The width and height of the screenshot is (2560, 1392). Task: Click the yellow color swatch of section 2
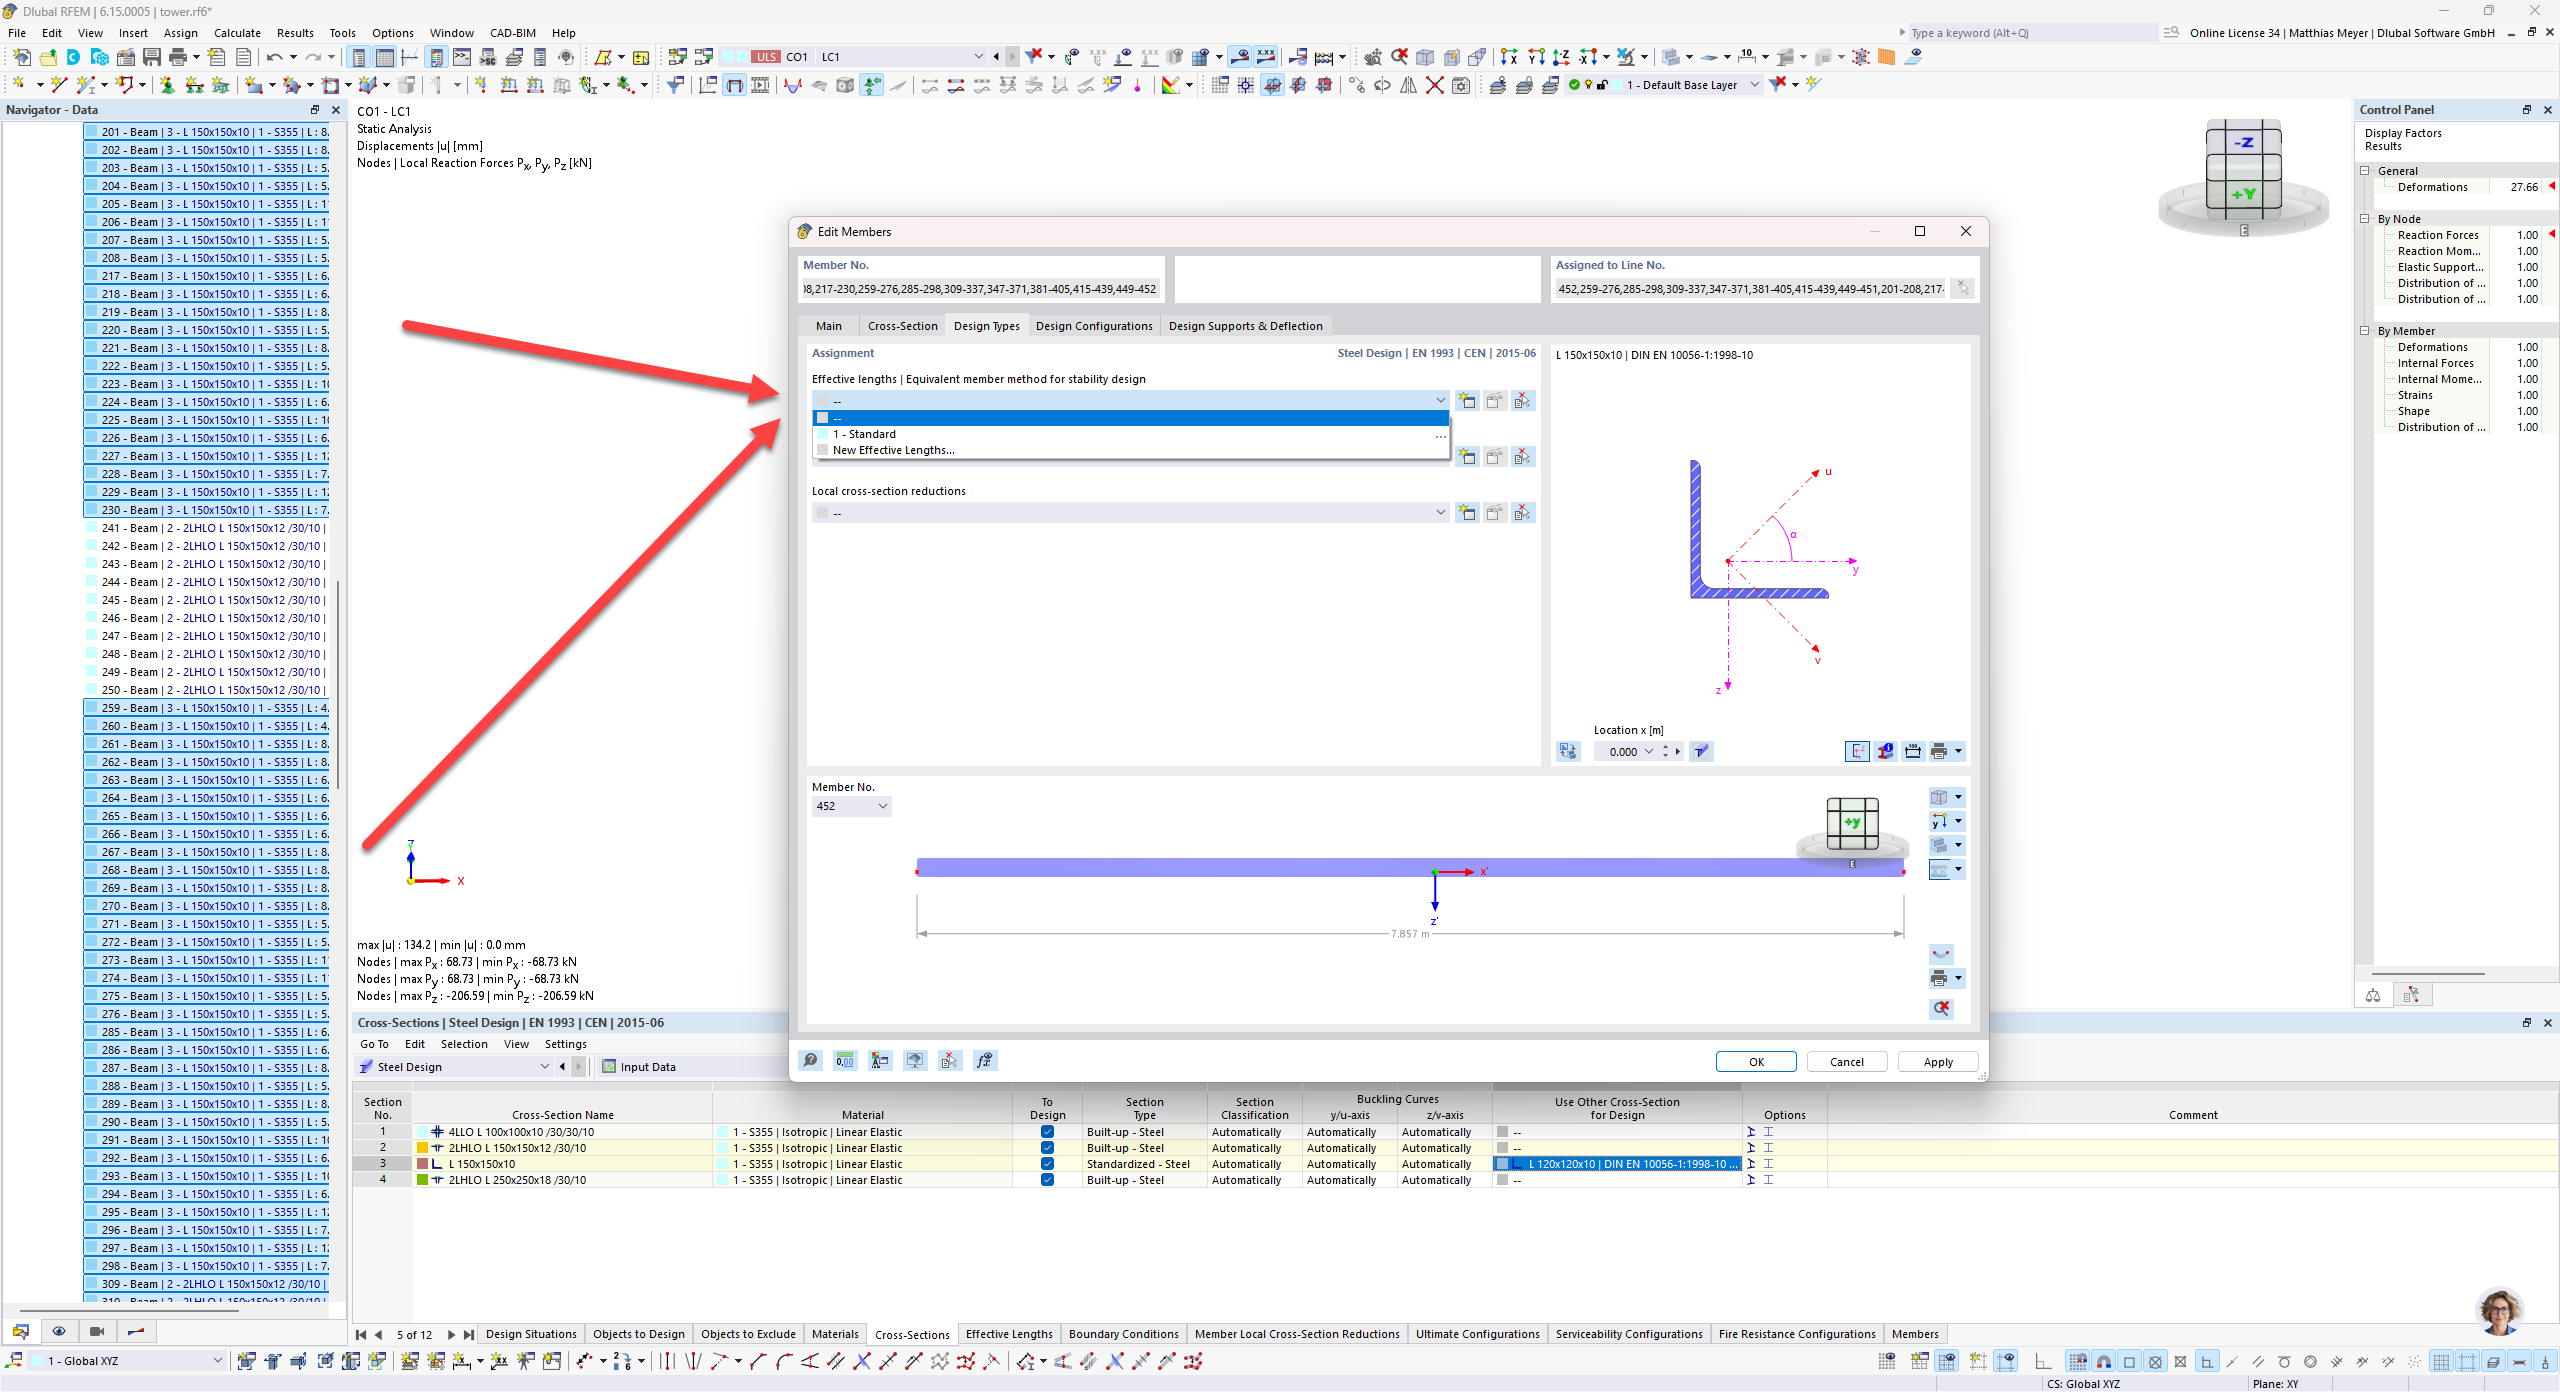[422, 1148]
